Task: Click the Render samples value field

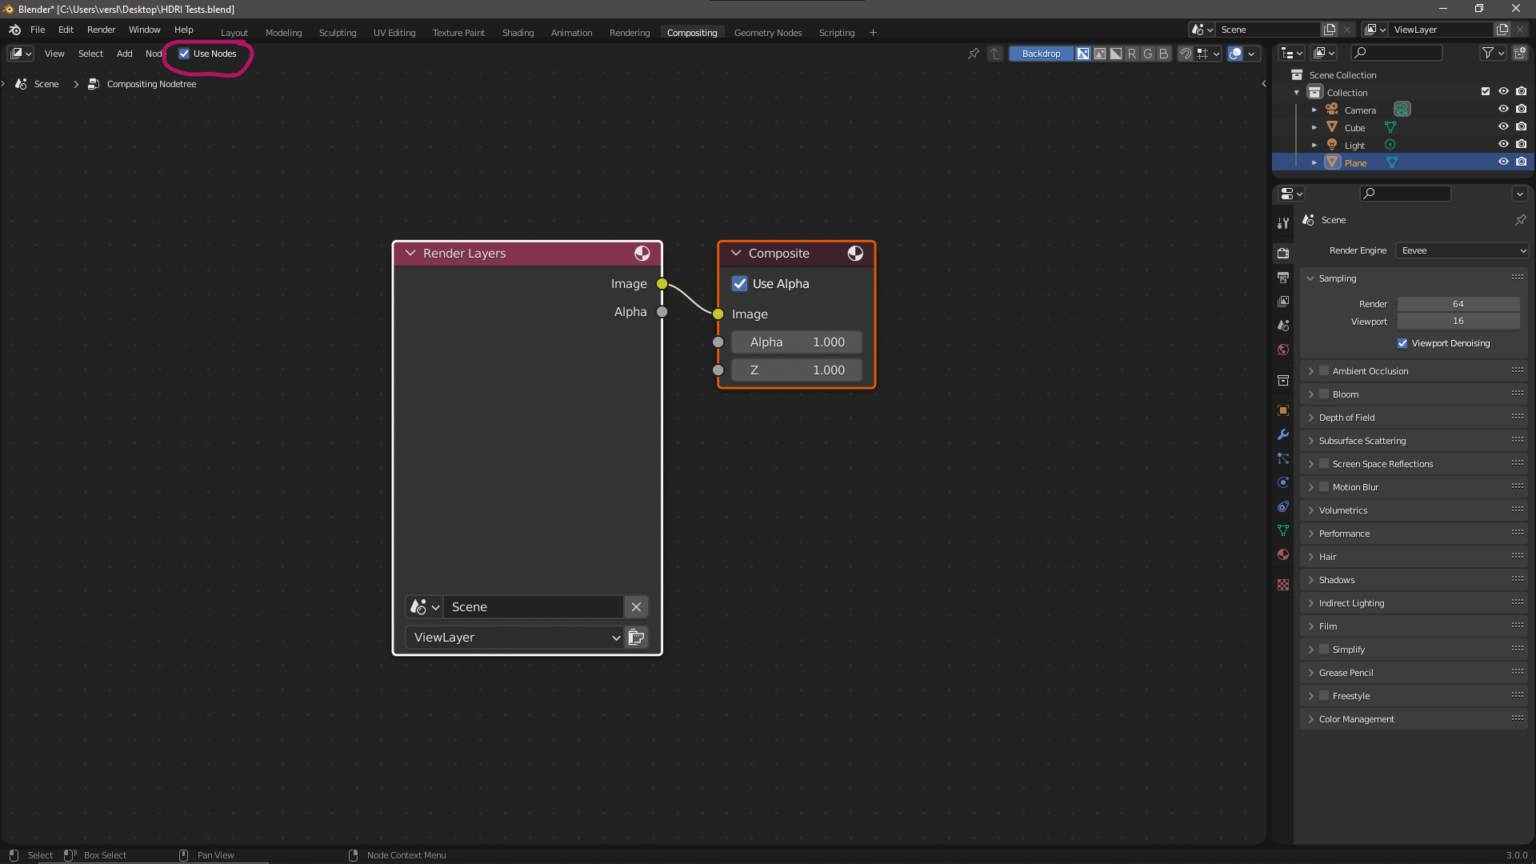Action: point(1458,304)
